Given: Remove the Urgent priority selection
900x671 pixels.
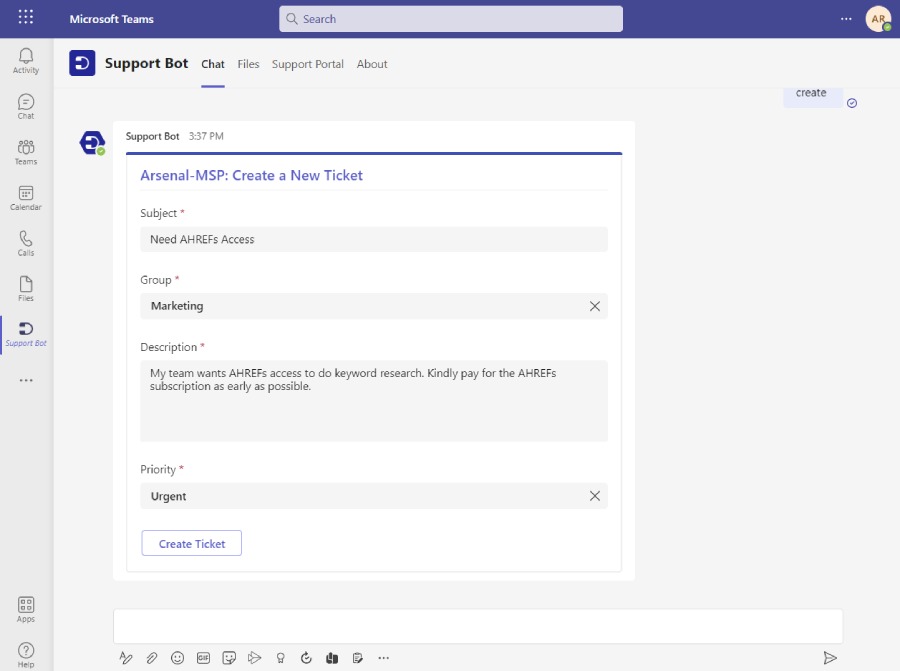Looking at the screenshot, I should (x=595, y=496).
